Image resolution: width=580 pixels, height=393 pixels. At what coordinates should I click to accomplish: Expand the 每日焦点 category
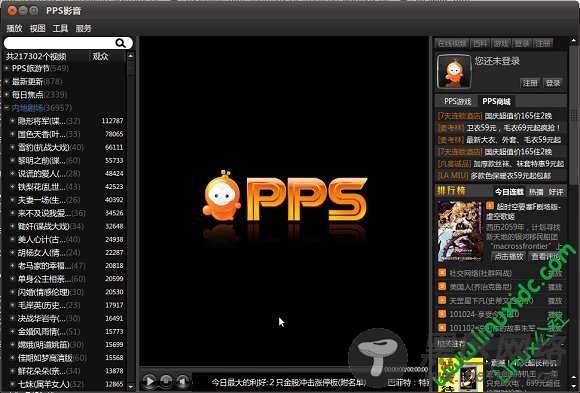click(7, 95)
